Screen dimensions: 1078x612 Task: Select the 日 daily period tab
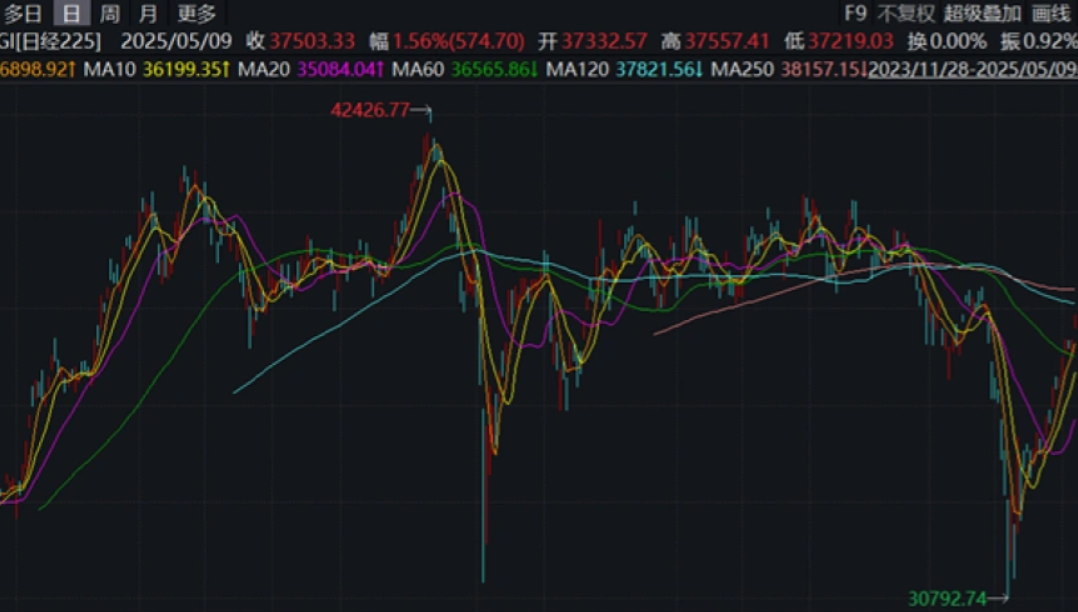click(x=70, y=14)
